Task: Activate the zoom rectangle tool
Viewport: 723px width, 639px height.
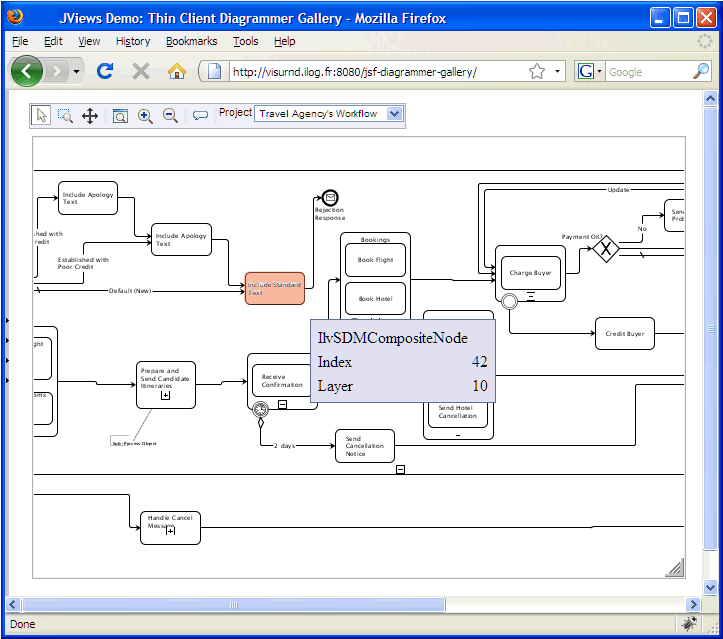Action: coord(65,115)
